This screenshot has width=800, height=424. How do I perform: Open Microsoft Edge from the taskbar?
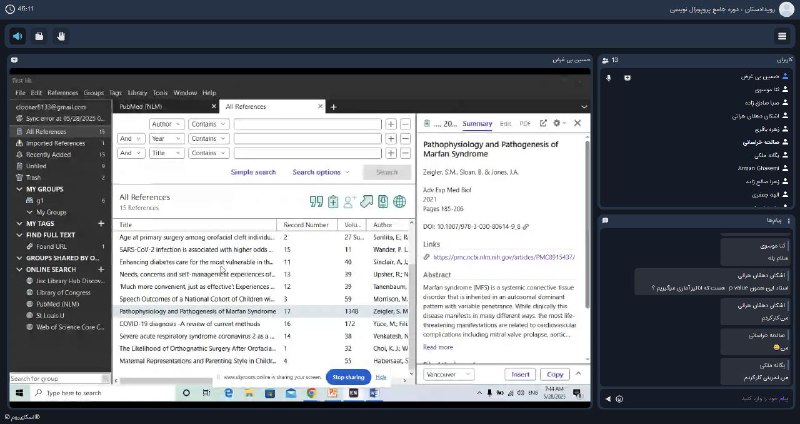point(228,393)
